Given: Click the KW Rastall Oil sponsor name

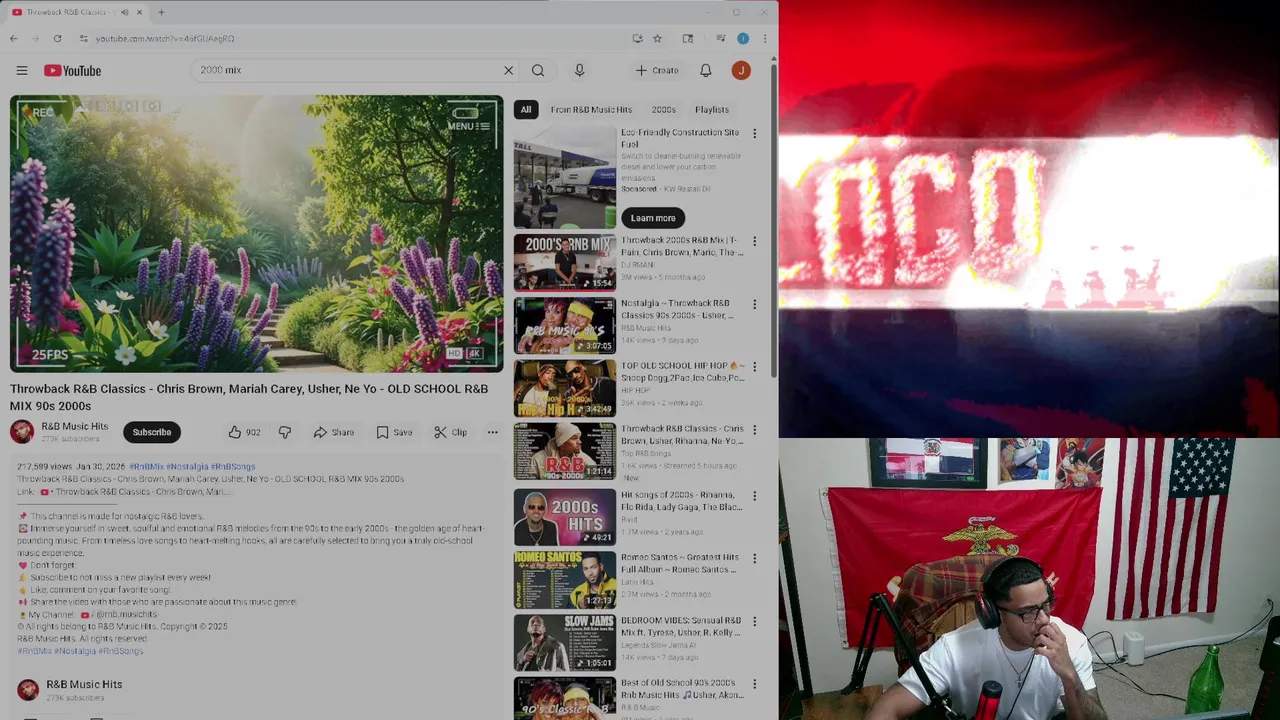Looking at the screenshot, I should pos(687,189).
